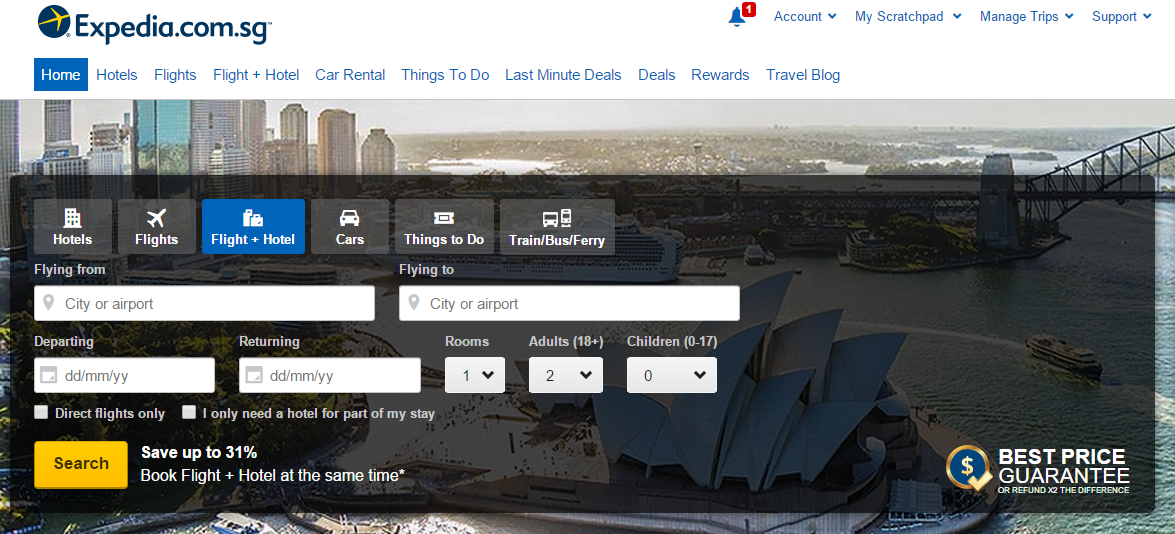Click the Expedia.com.sg logo
The height and width of the screenshot is (534, 1175).
pyautogui.click(x=154, y=24)
